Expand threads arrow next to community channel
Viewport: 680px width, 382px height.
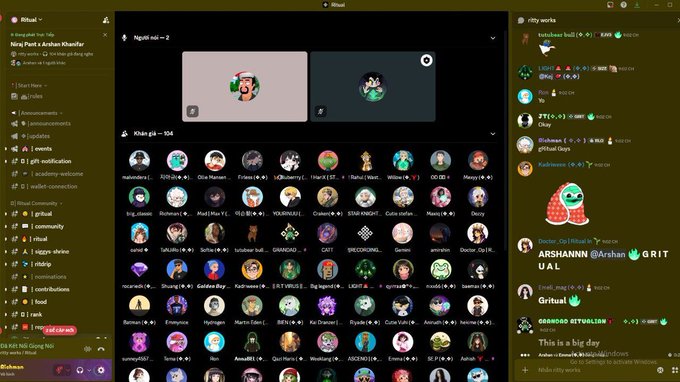(6, 226)
